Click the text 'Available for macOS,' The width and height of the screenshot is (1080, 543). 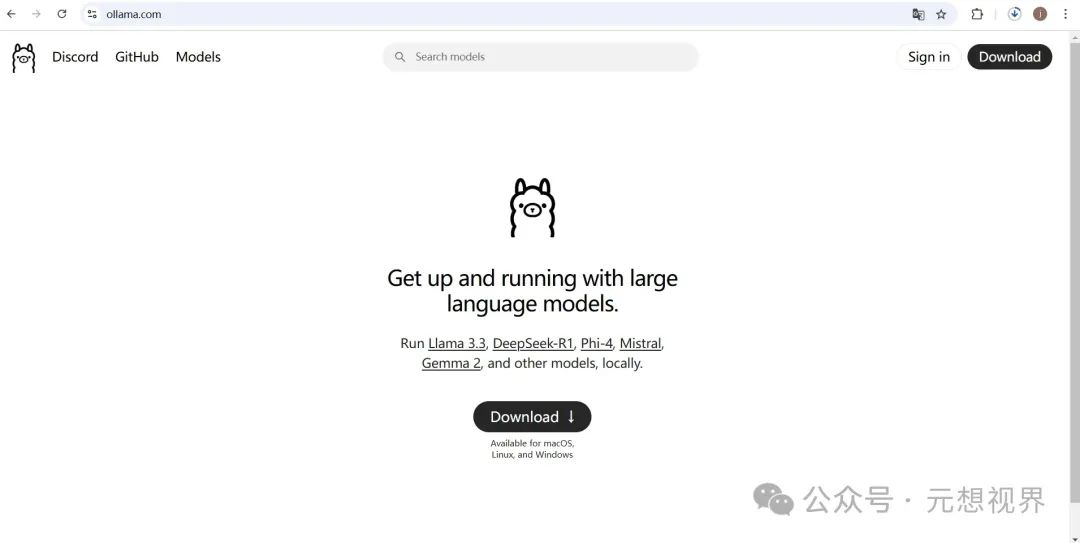click(x=532, y=443)
